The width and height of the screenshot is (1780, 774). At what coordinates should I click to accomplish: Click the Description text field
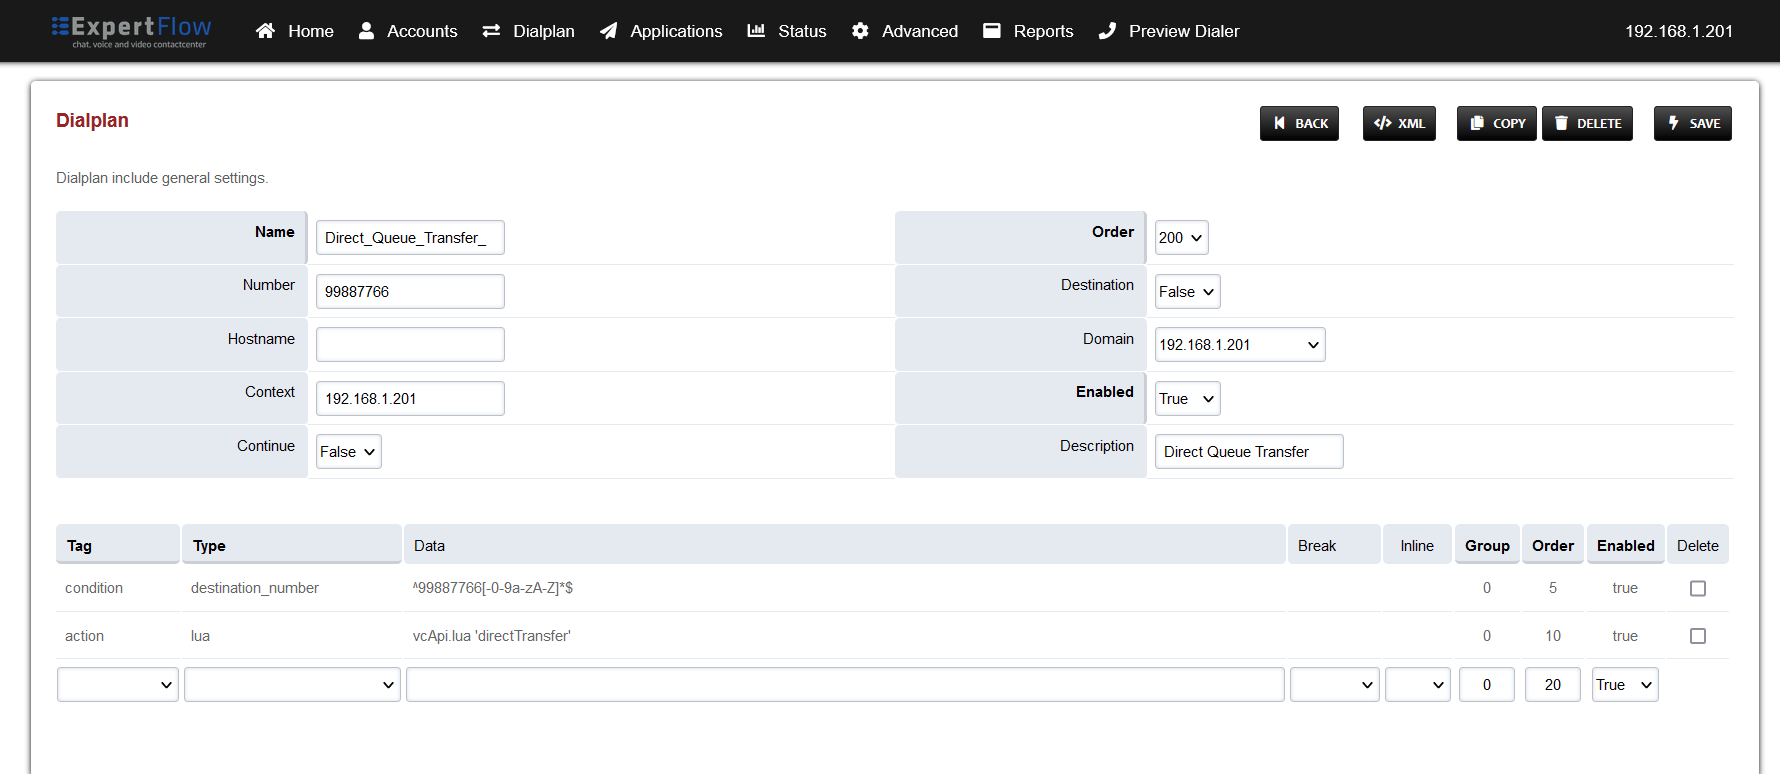pyautogui.click(x=1248, y=452)
